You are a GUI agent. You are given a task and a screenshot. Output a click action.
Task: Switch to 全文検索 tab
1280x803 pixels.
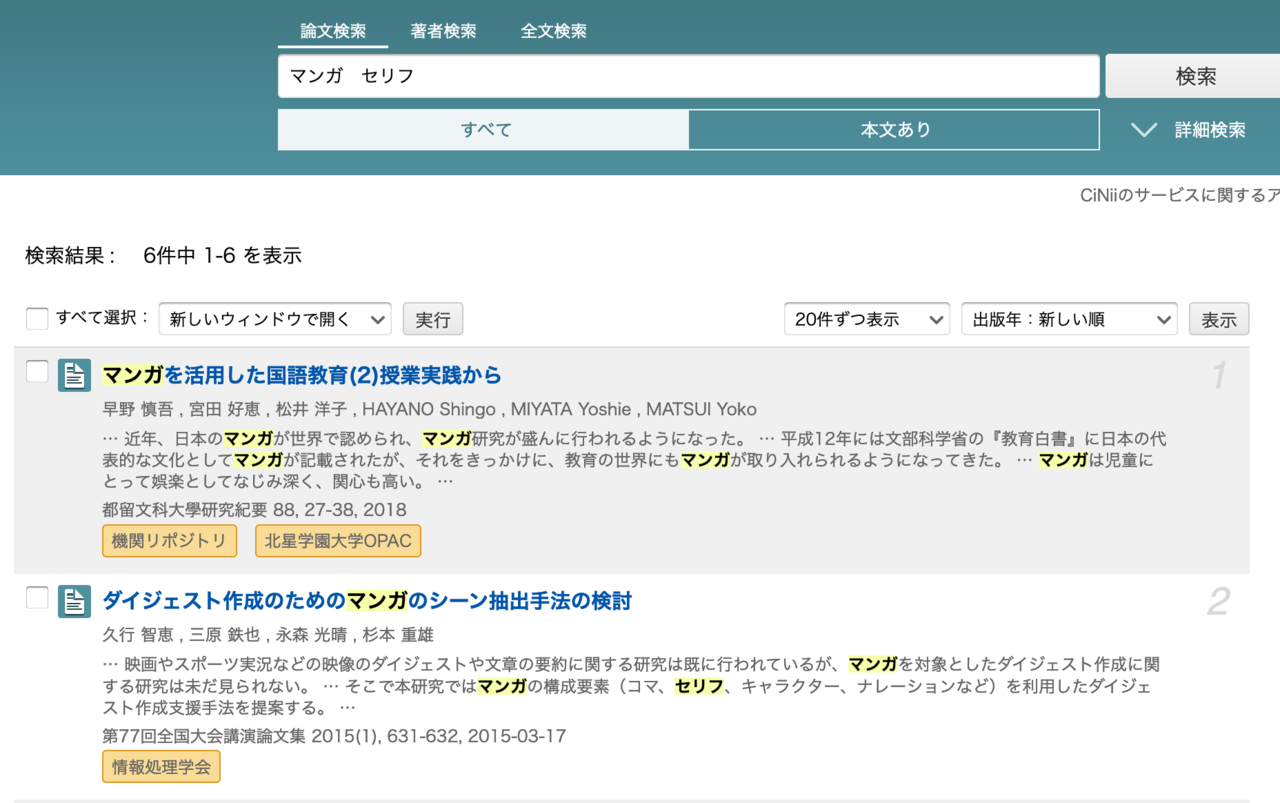pos(553,31)
